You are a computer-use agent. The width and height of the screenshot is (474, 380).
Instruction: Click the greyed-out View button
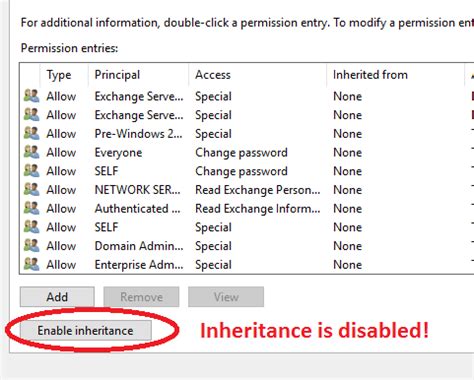pyautogui.click(x=226, y=297)
